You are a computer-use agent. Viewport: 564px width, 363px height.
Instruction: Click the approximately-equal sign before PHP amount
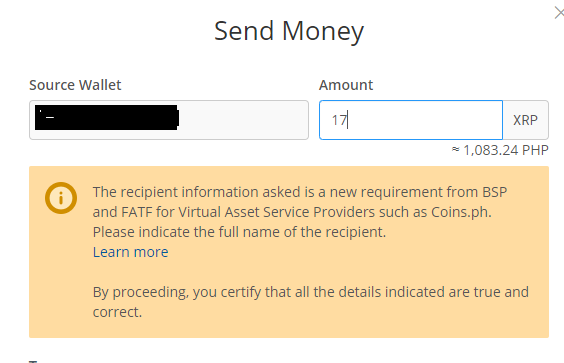455,149
